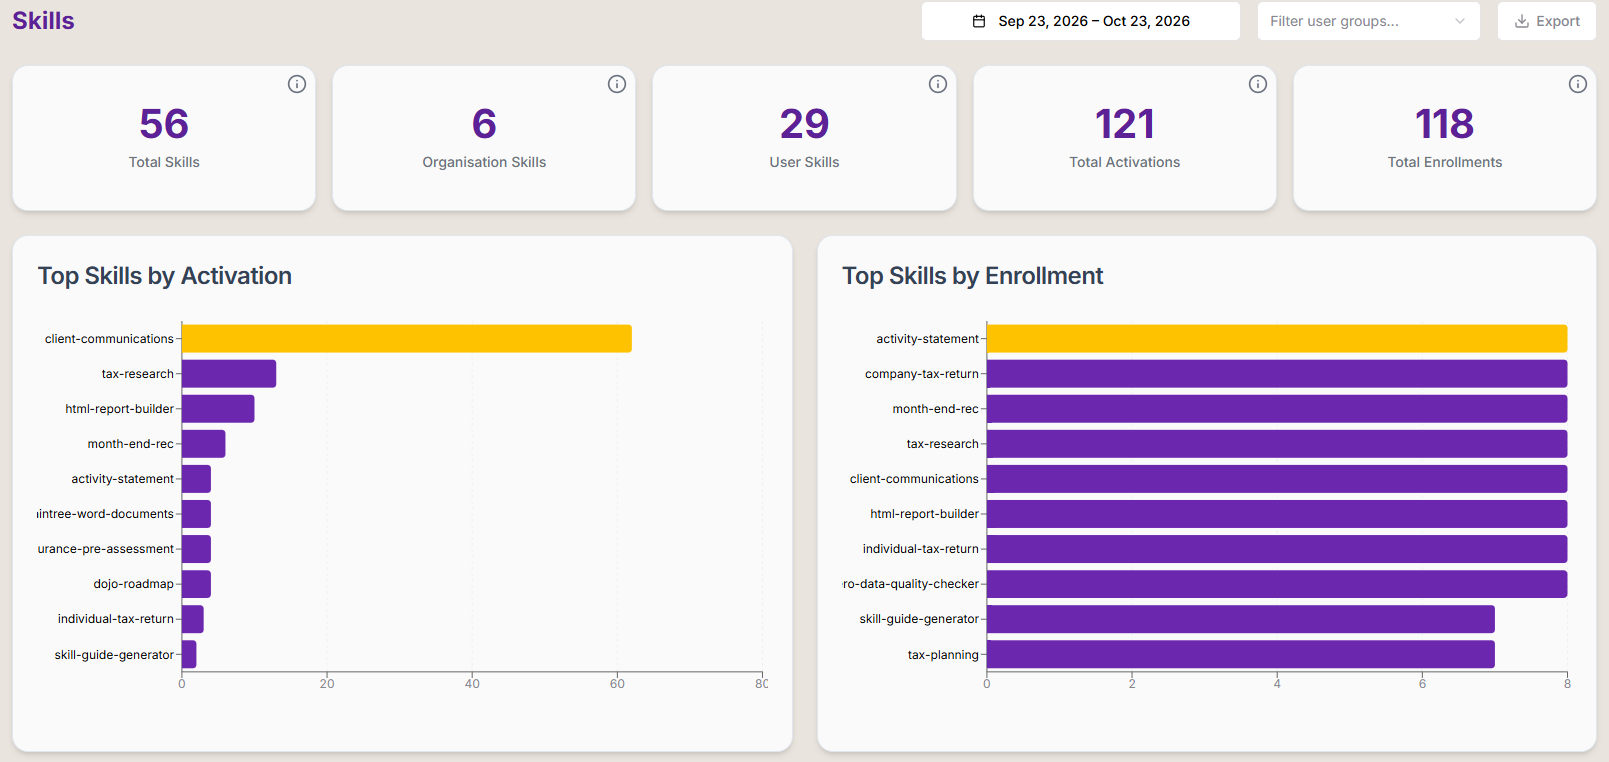Click the "Top Skills by Enrollment" heading
Screen dimensions: 1609x762
(x=973, y=276)
